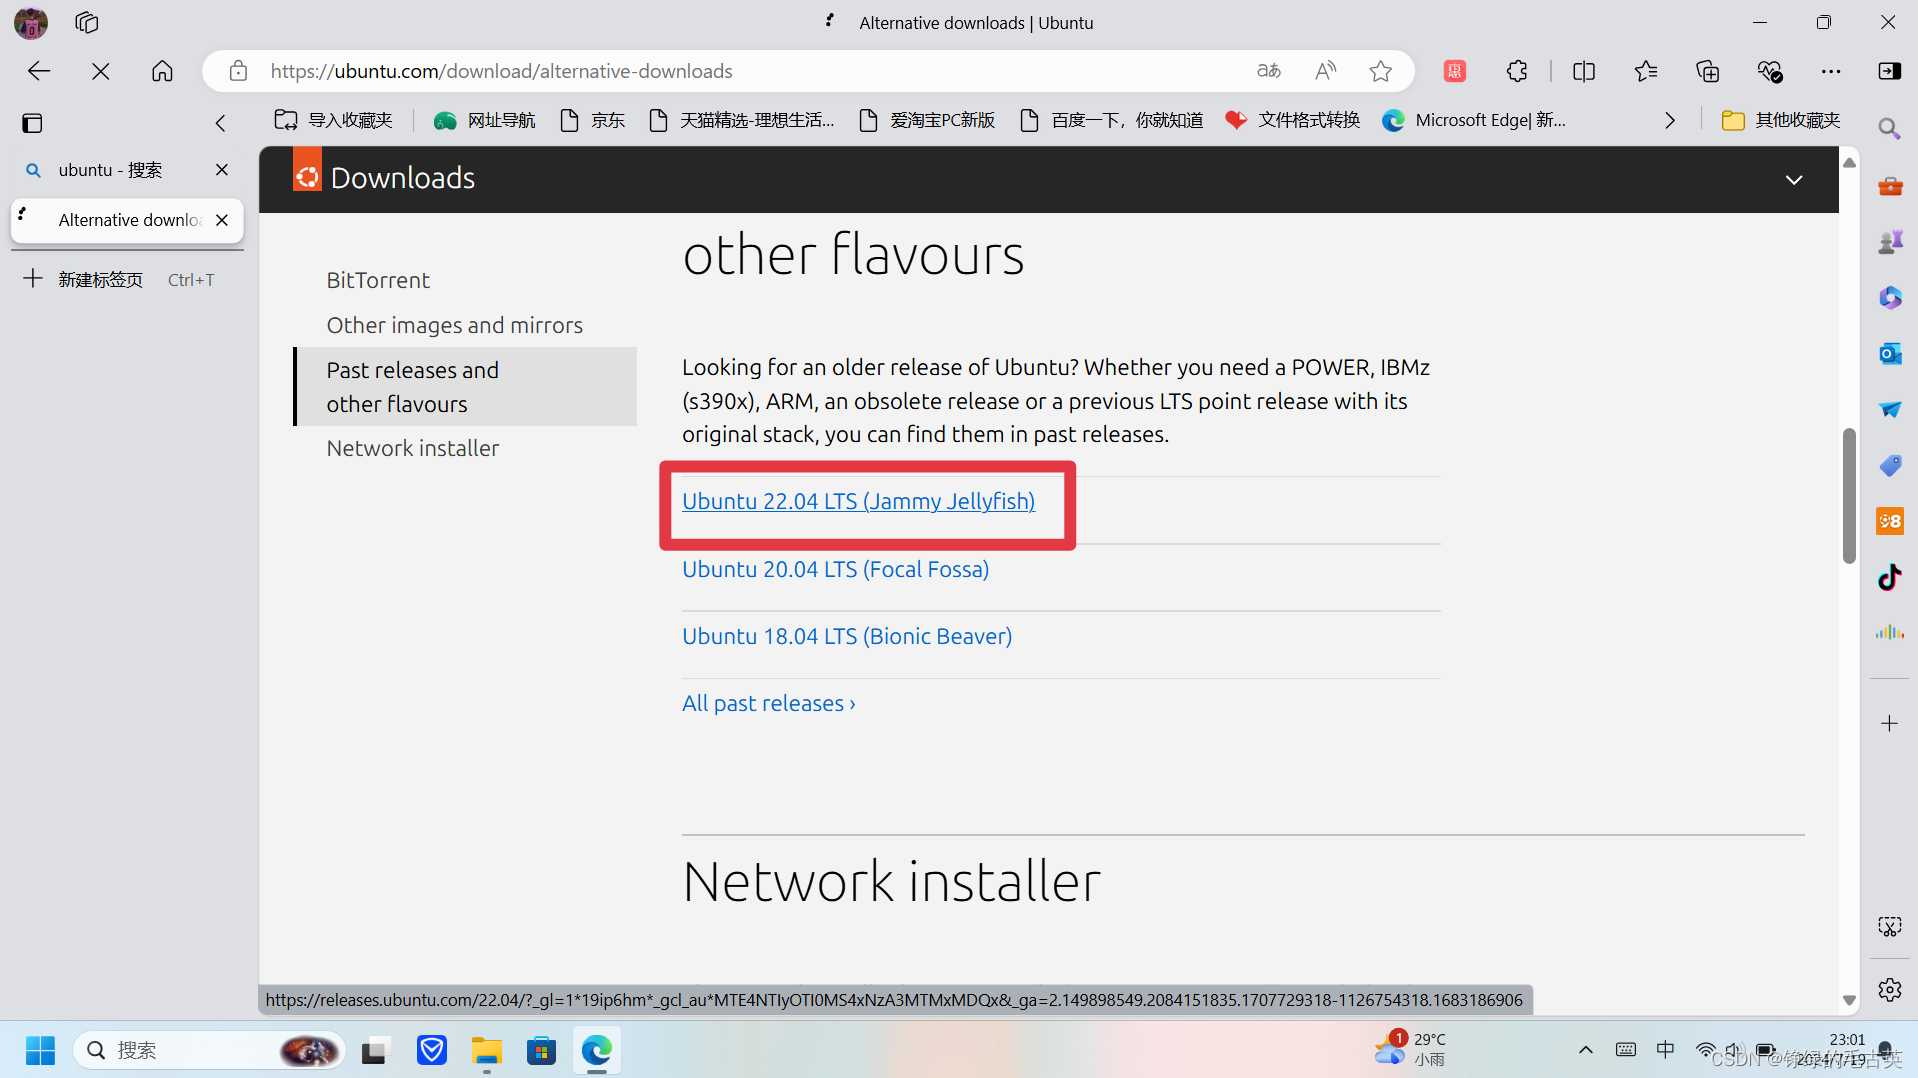Image resolution: width=1918 pixels, height=1078 pixels.
Task: Toggle the vertical tabs panel icon
Action: [x=32, y=123]
